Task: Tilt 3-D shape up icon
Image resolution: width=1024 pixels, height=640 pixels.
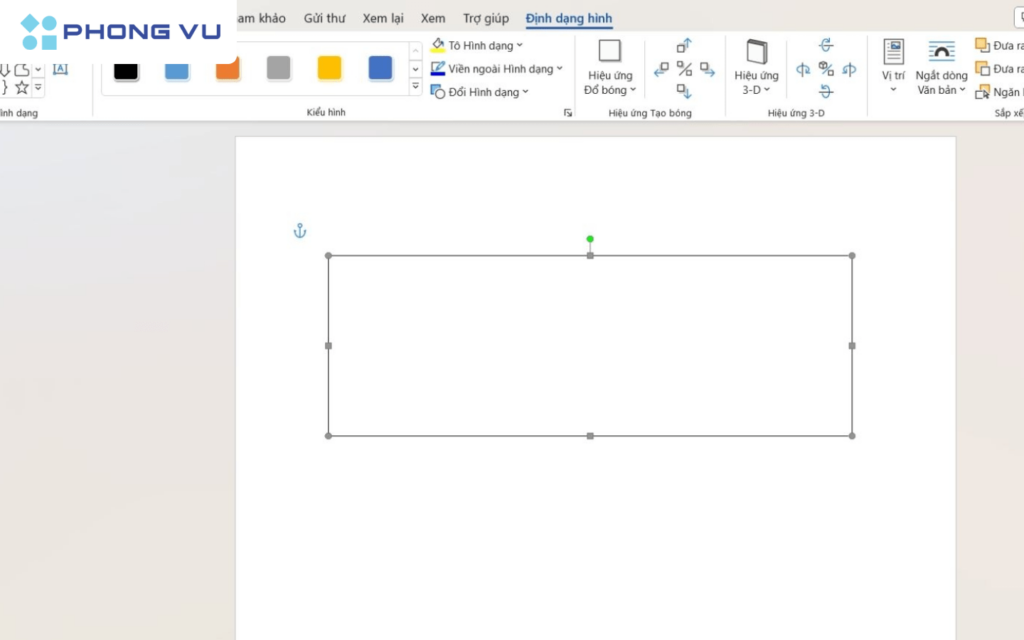Action: pyautogui.click(x=826, y=46)
